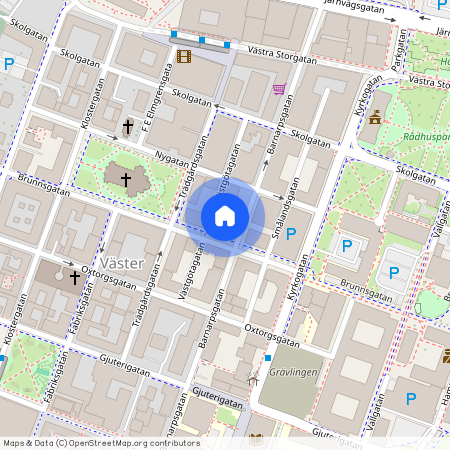Select the blue bus stop square by Grävlingen

pos(268,358)
